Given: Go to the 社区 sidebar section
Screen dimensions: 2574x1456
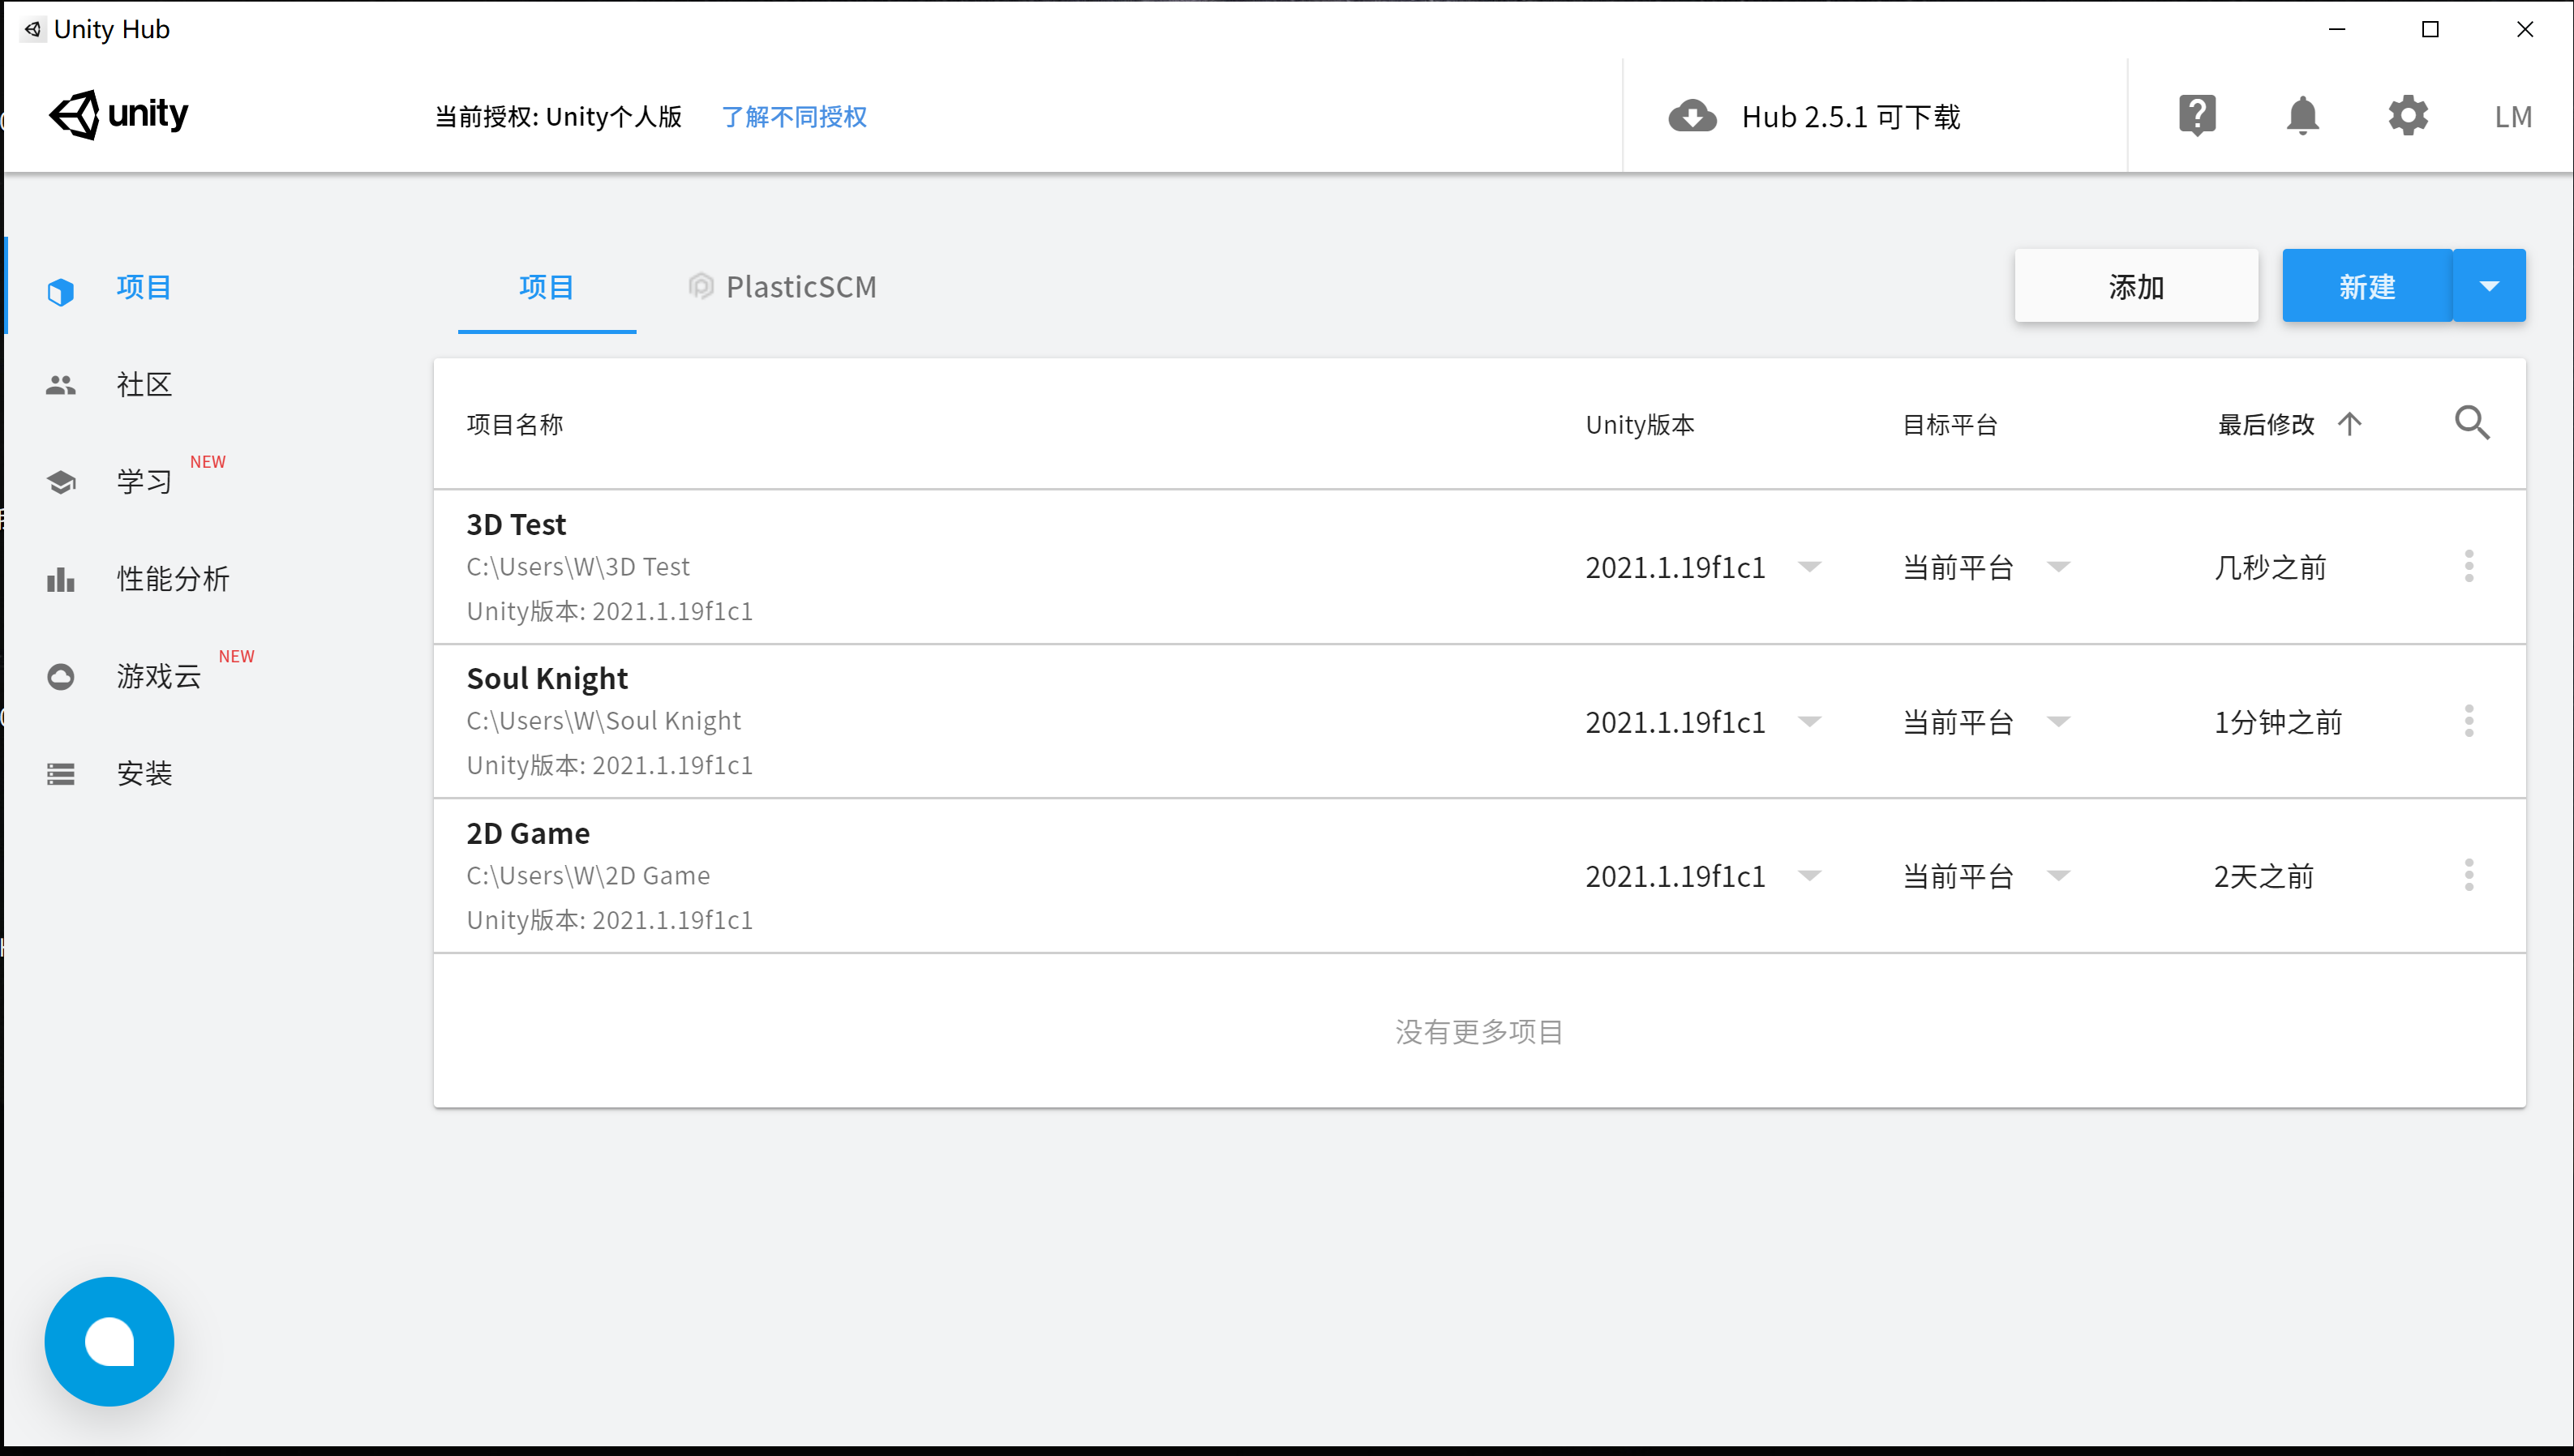Looking at the screenshot, I should [x=144, y=385].
